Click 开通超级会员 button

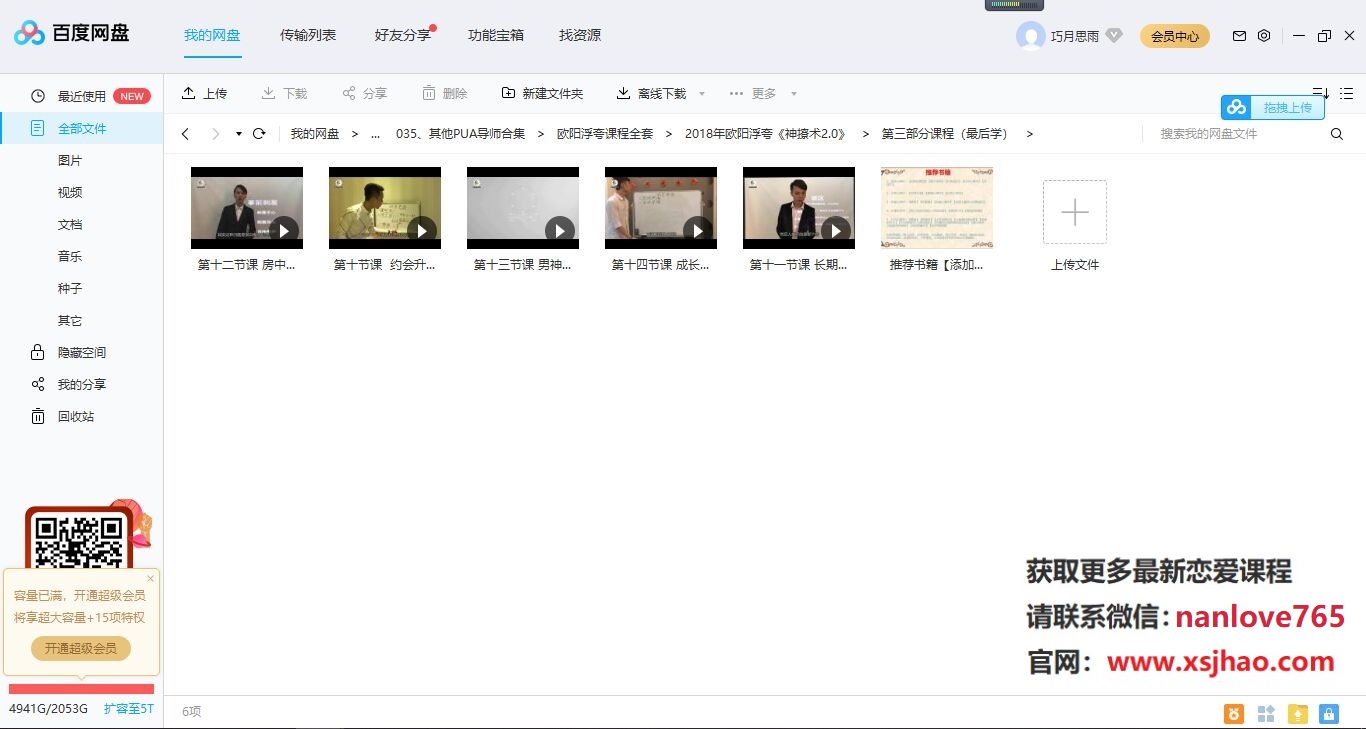click(x=81, y=648)
